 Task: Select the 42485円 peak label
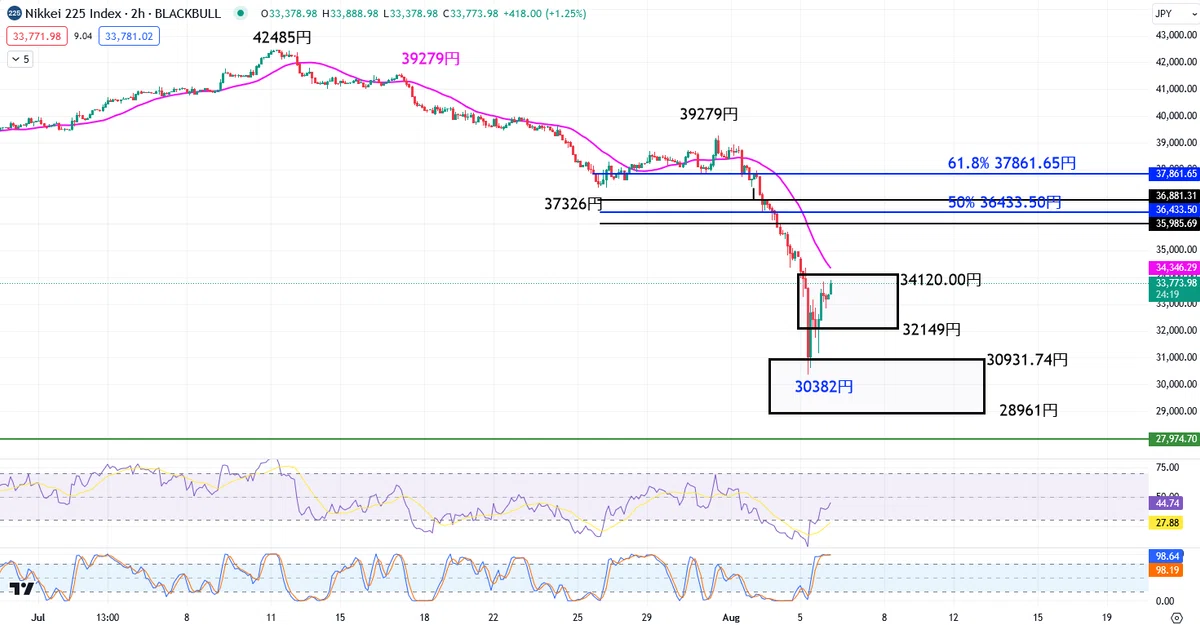tap(281, 38)
